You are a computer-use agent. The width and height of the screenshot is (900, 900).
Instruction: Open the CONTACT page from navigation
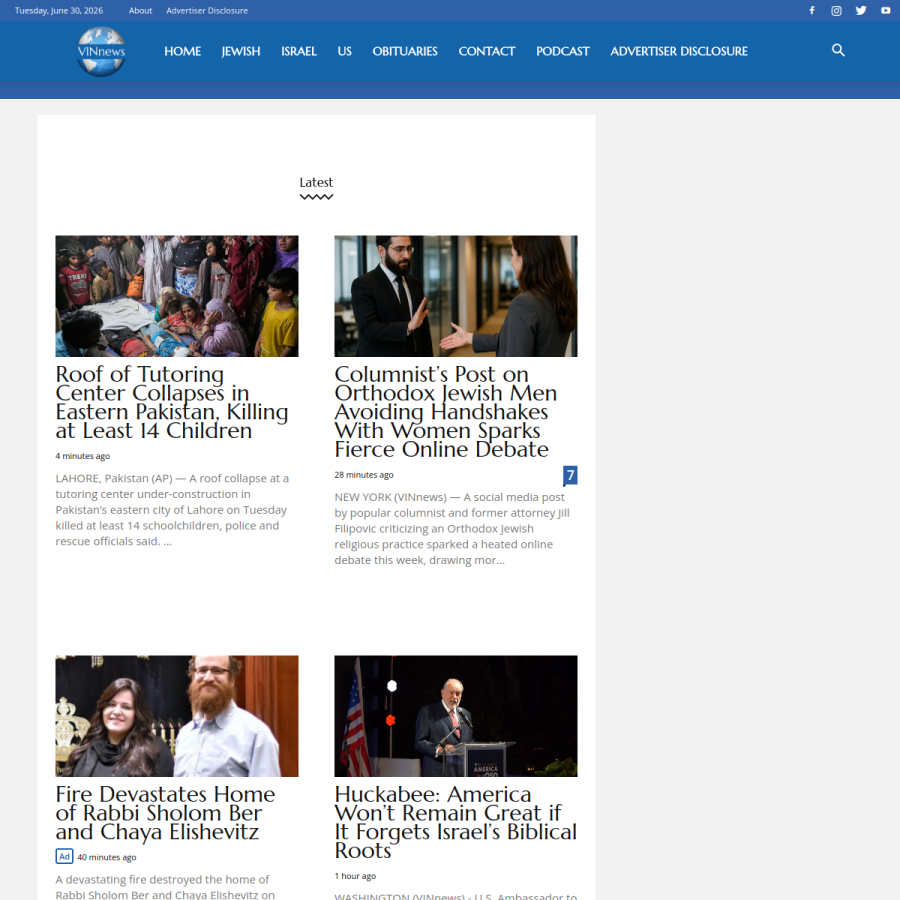tap(487, 51)
